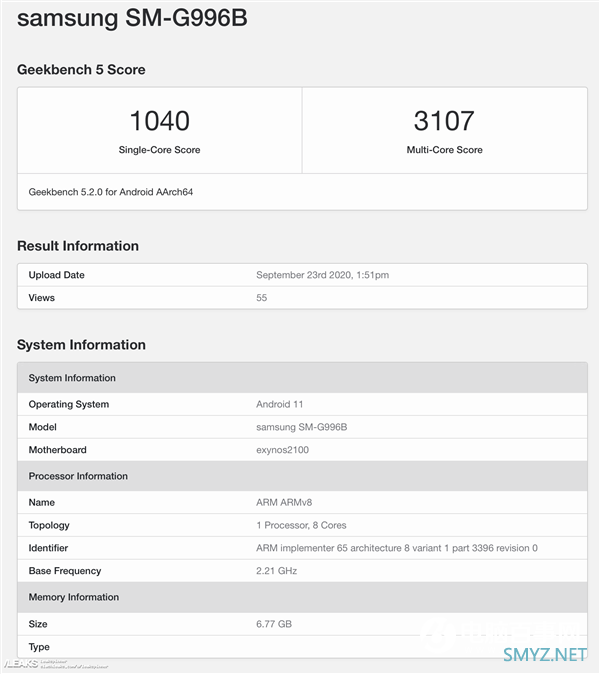This screenshot has width=600, height=674.
Task: Click the samsung SM-G996B page title
Action: point(132,18)
